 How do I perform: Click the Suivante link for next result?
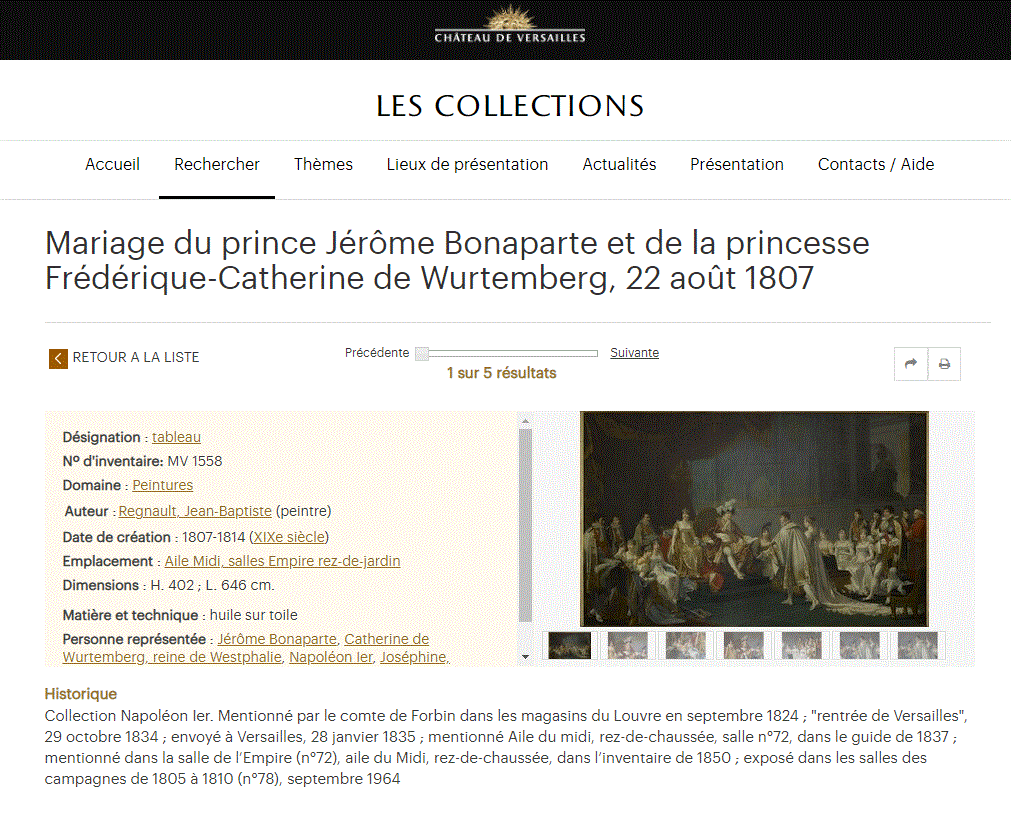(634, 353)
